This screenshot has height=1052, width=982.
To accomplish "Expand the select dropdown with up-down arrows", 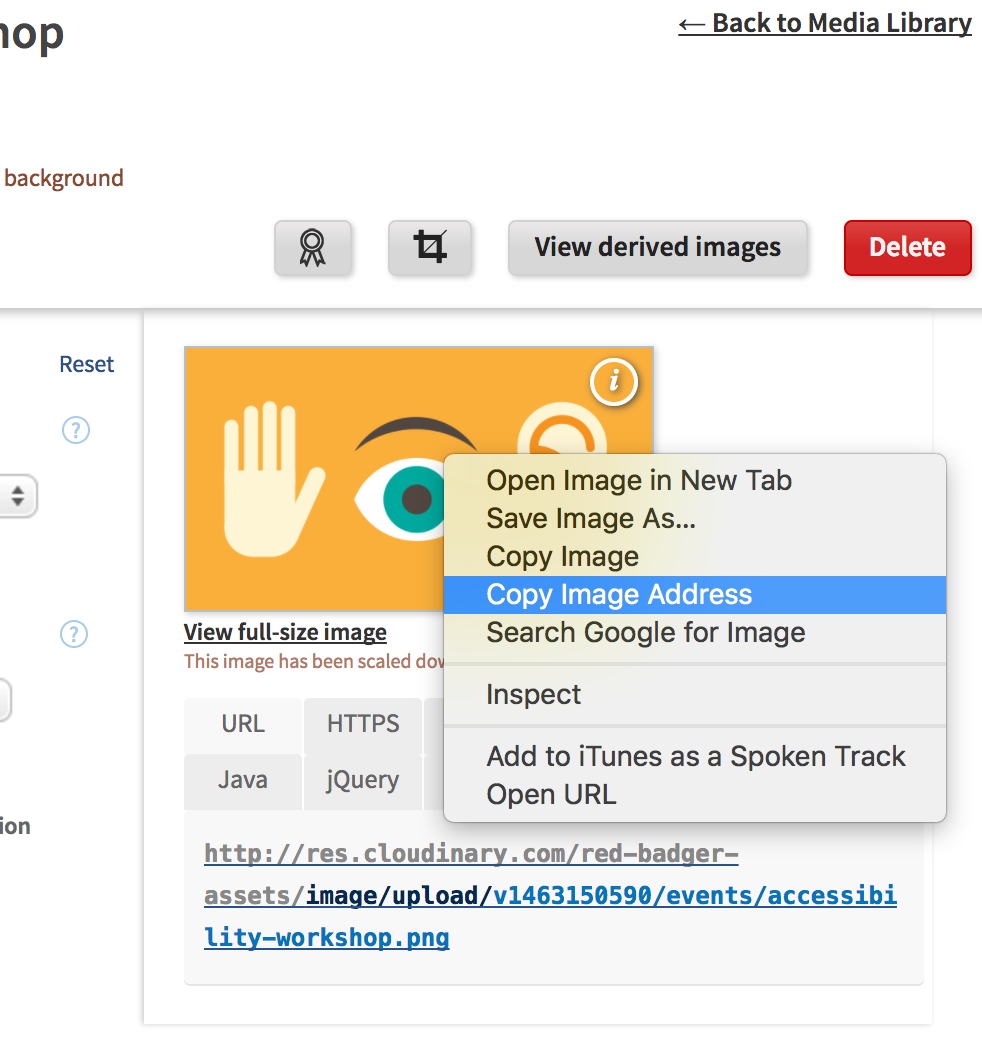I will click(18, 496).
